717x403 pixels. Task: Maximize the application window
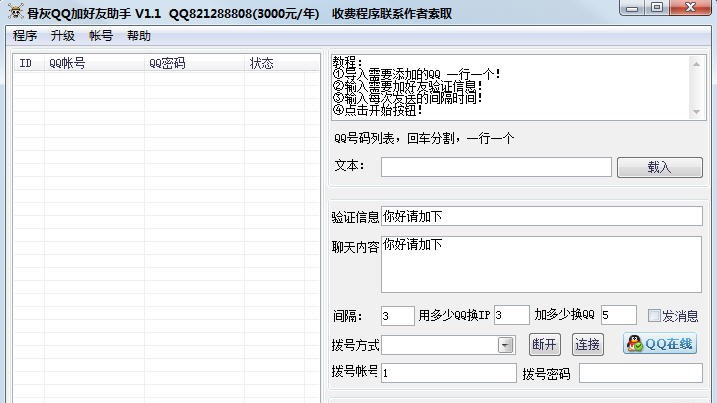click(657, 7)
